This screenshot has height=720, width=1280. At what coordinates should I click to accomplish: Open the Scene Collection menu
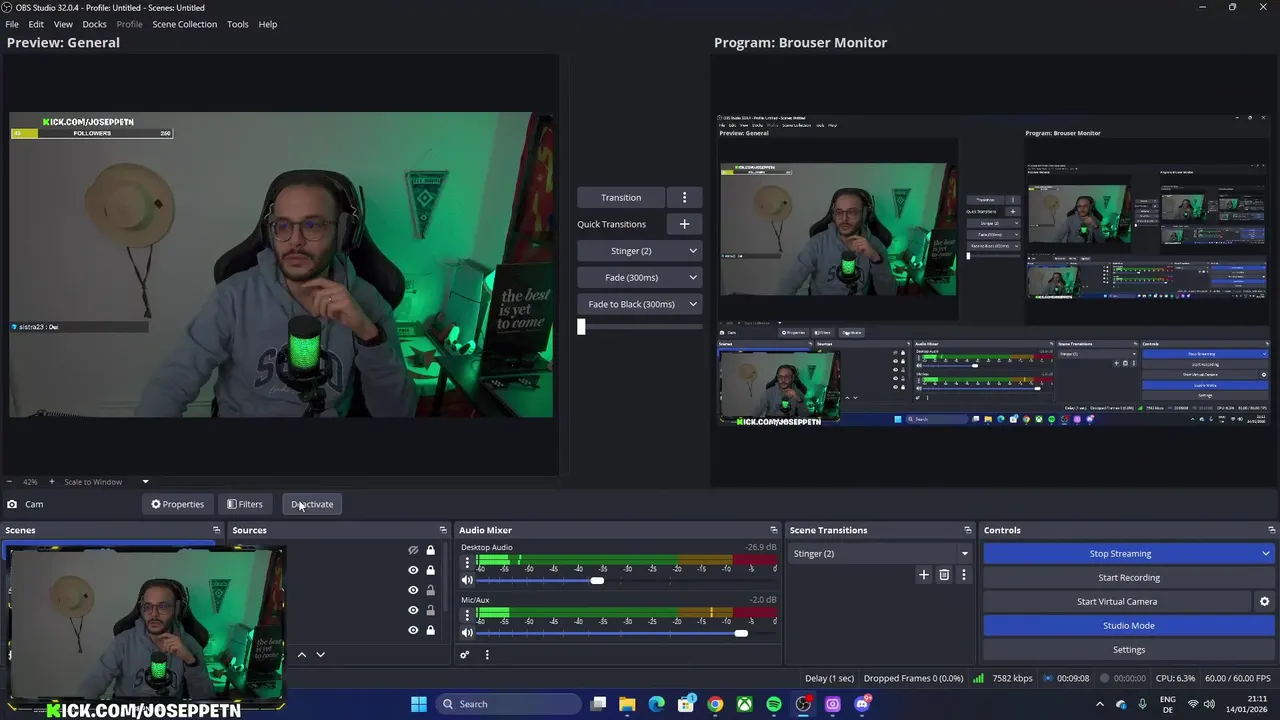pos(184,24)
